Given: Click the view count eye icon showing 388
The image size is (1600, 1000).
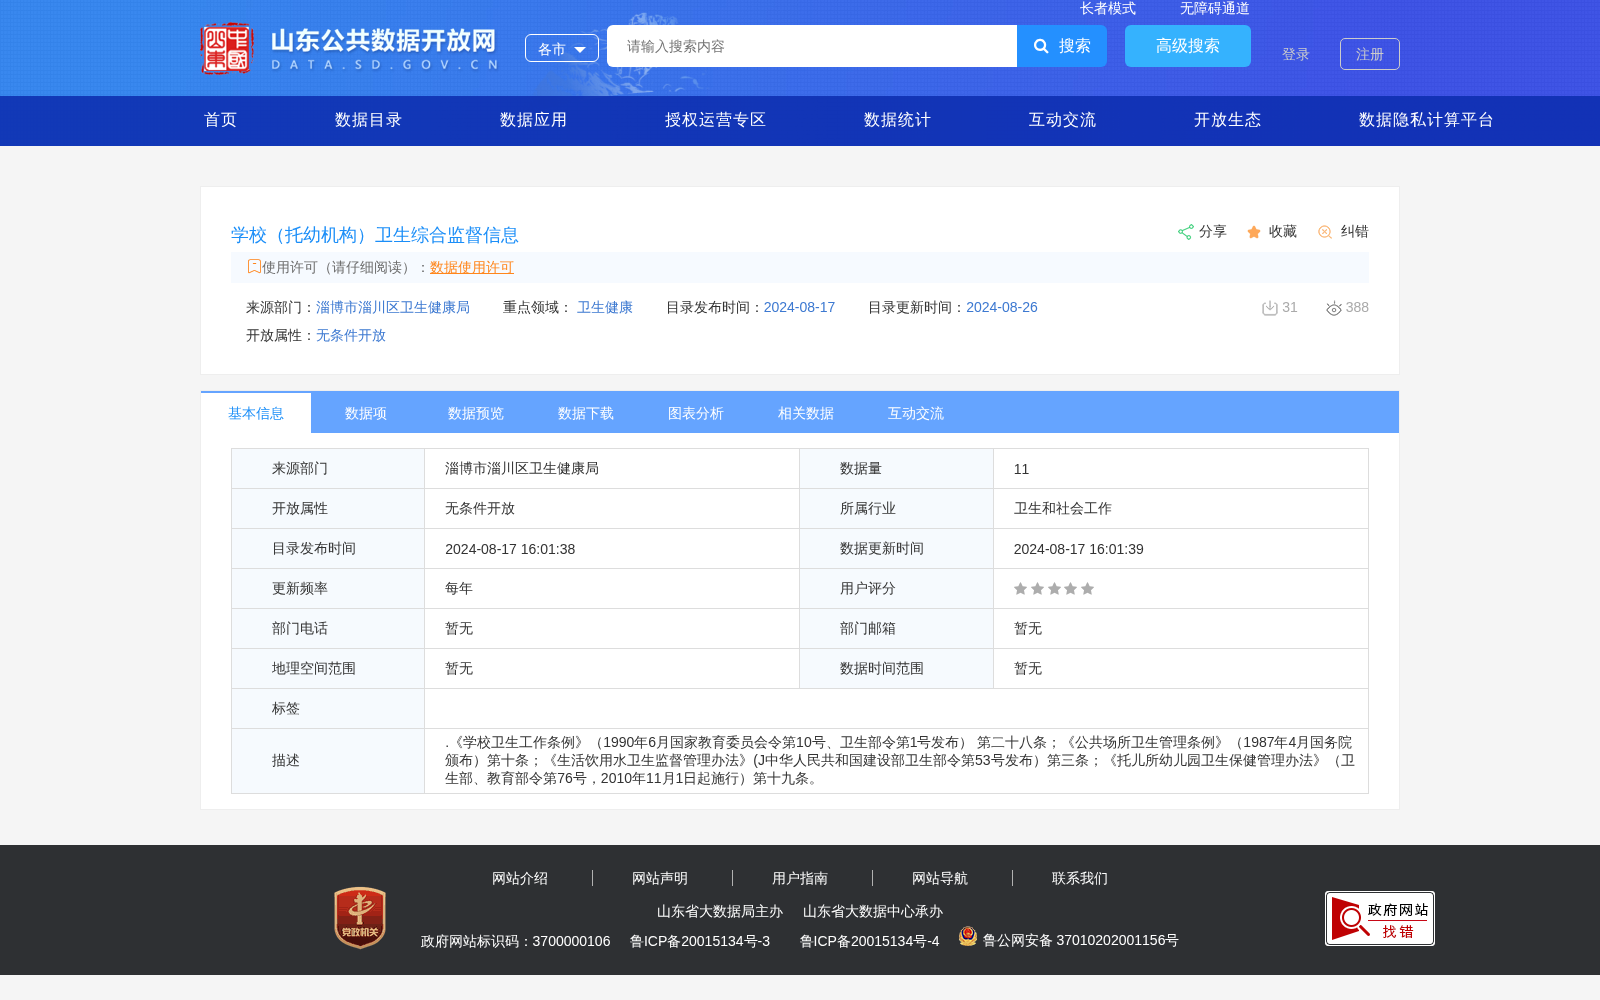Looking at the screenshot, I should pyautogui.click(x=1334, y=309).
